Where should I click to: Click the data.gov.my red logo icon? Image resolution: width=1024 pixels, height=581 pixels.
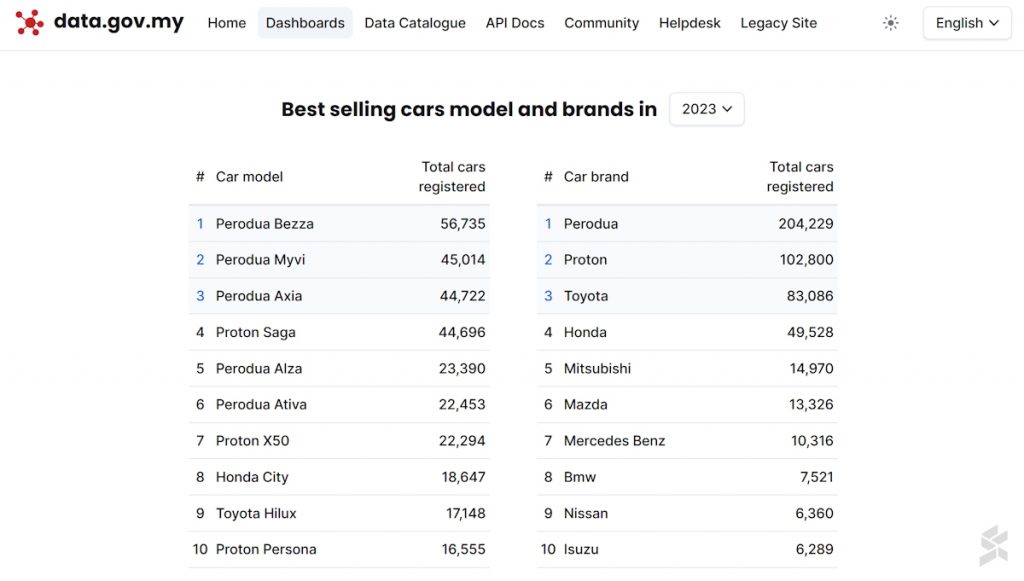(29, 23)
